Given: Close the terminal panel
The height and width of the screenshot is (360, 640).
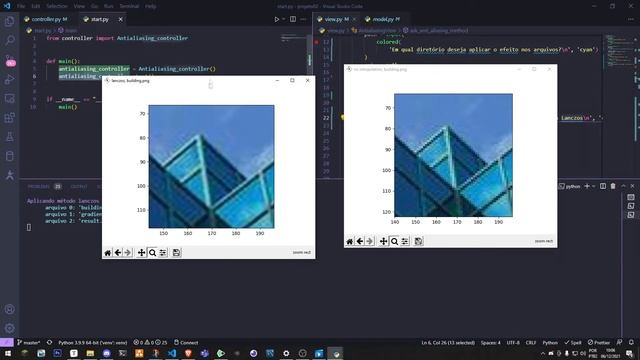Looking at the screenshot, I should coord(633,186).
